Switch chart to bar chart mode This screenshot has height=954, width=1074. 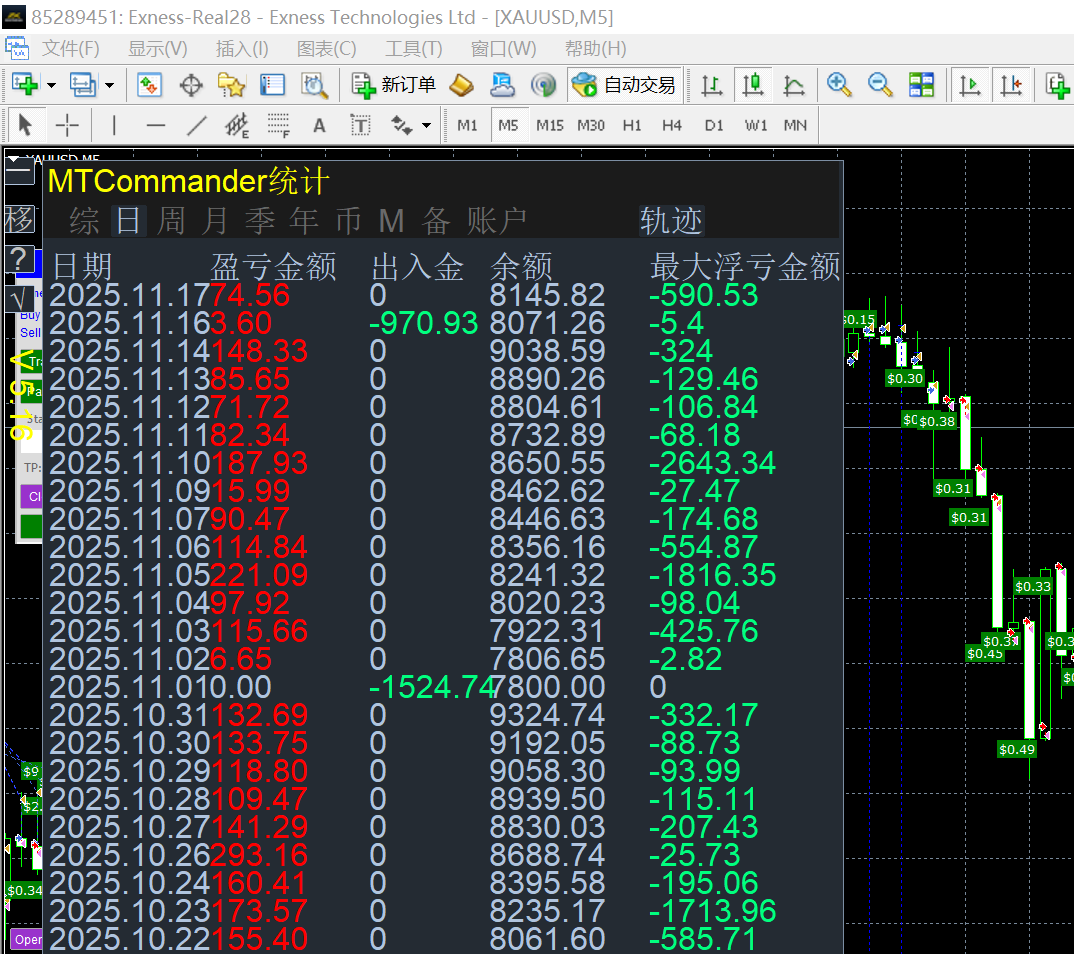pos(711,85)
